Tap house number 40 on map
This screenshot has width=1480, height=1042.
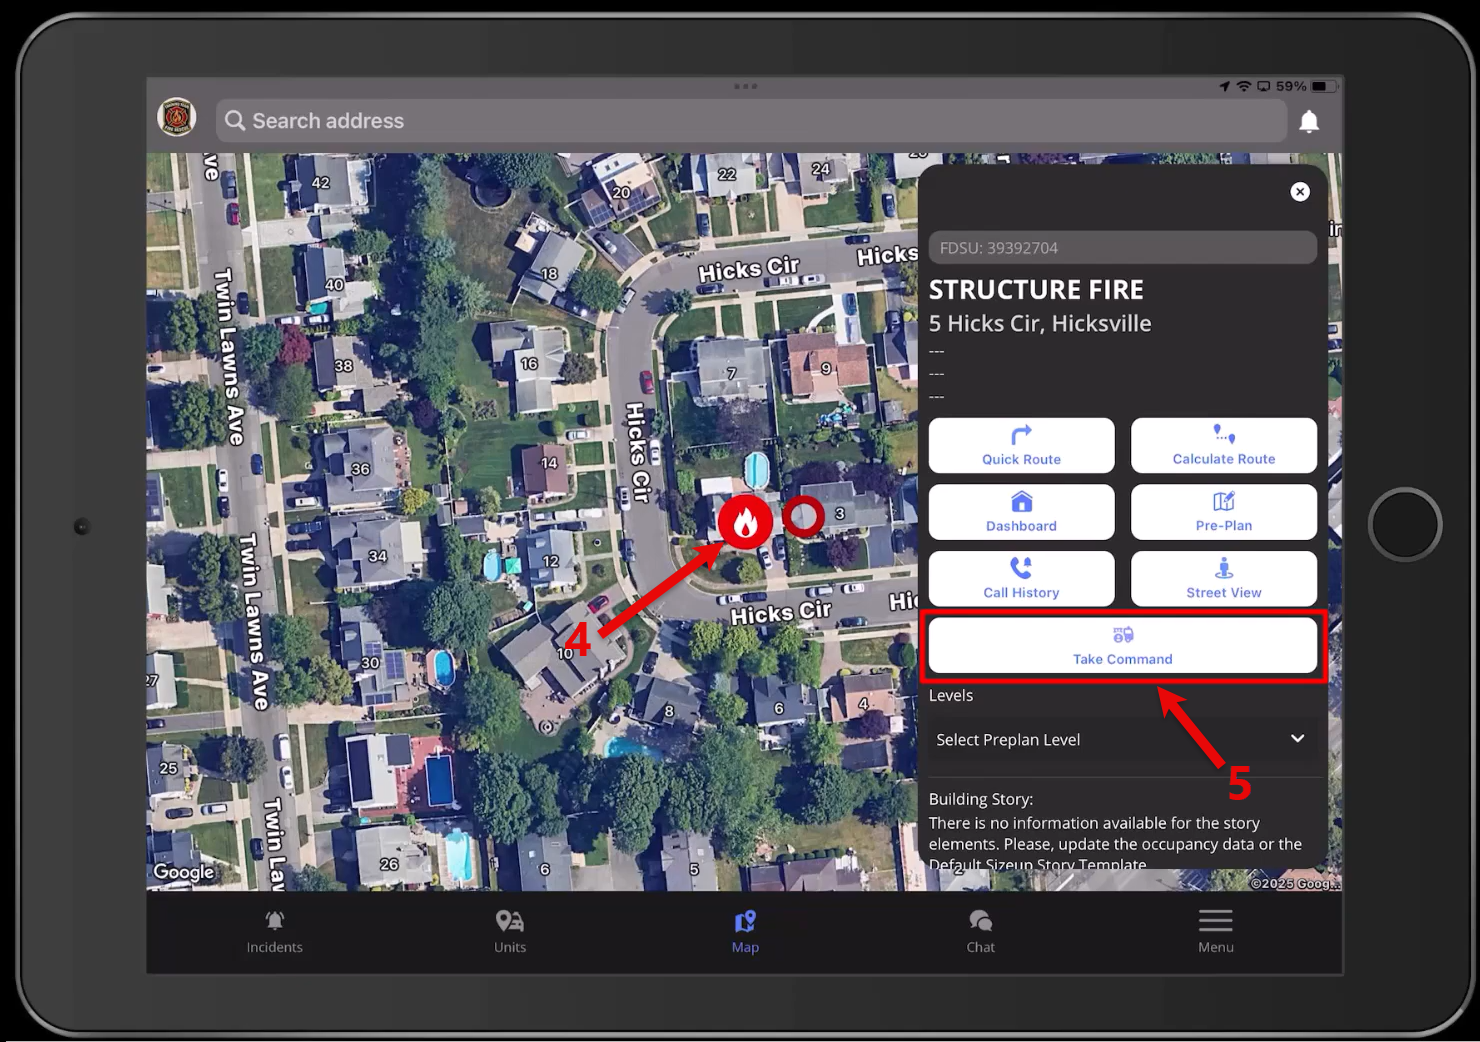[334, 284]
